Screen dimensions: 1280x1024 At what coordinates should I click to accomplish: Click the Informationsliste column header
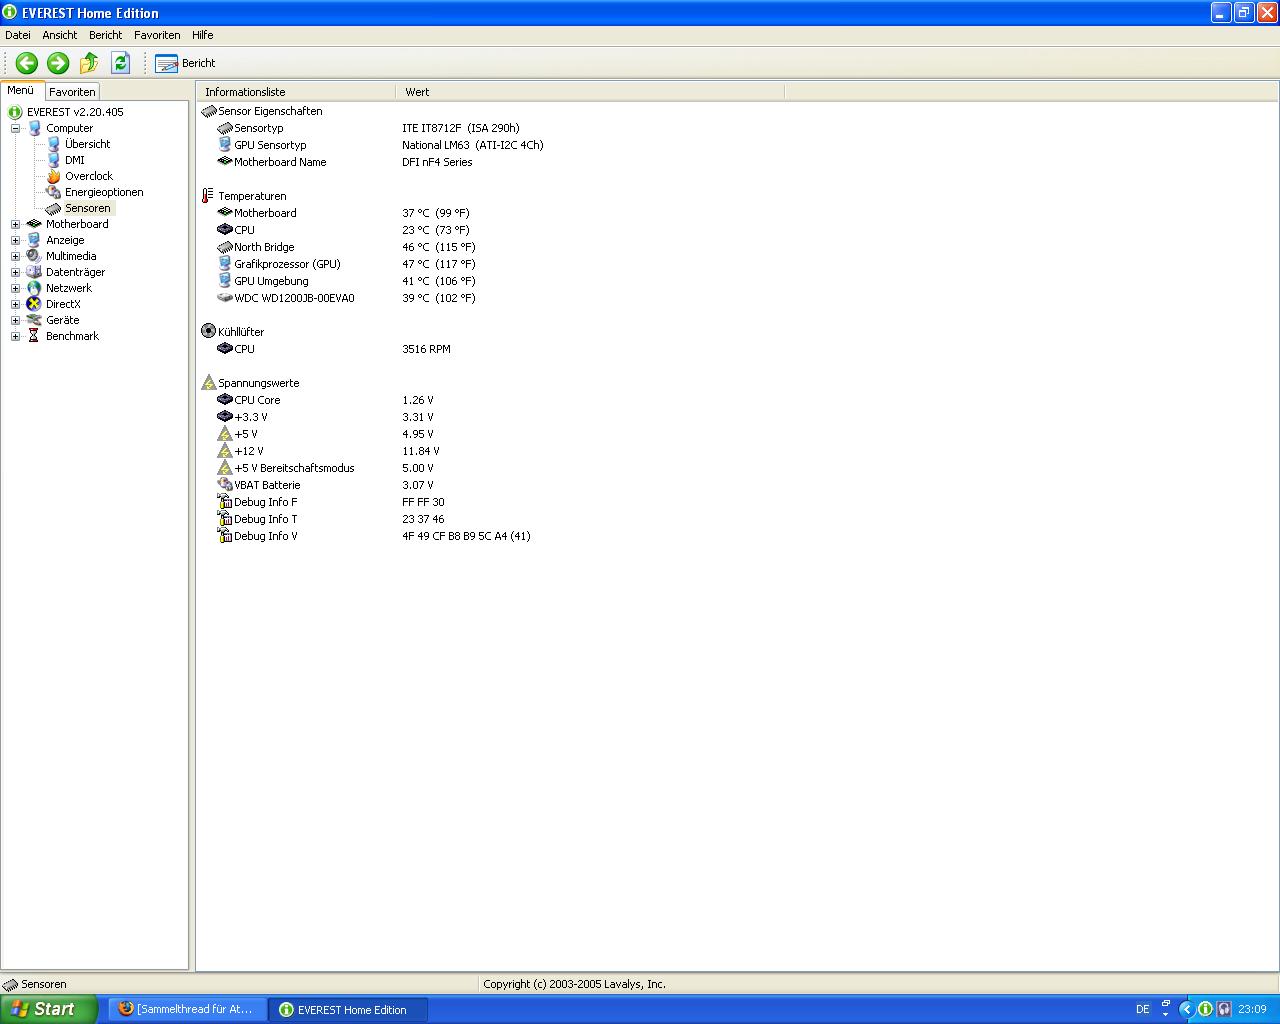(296, 92)
